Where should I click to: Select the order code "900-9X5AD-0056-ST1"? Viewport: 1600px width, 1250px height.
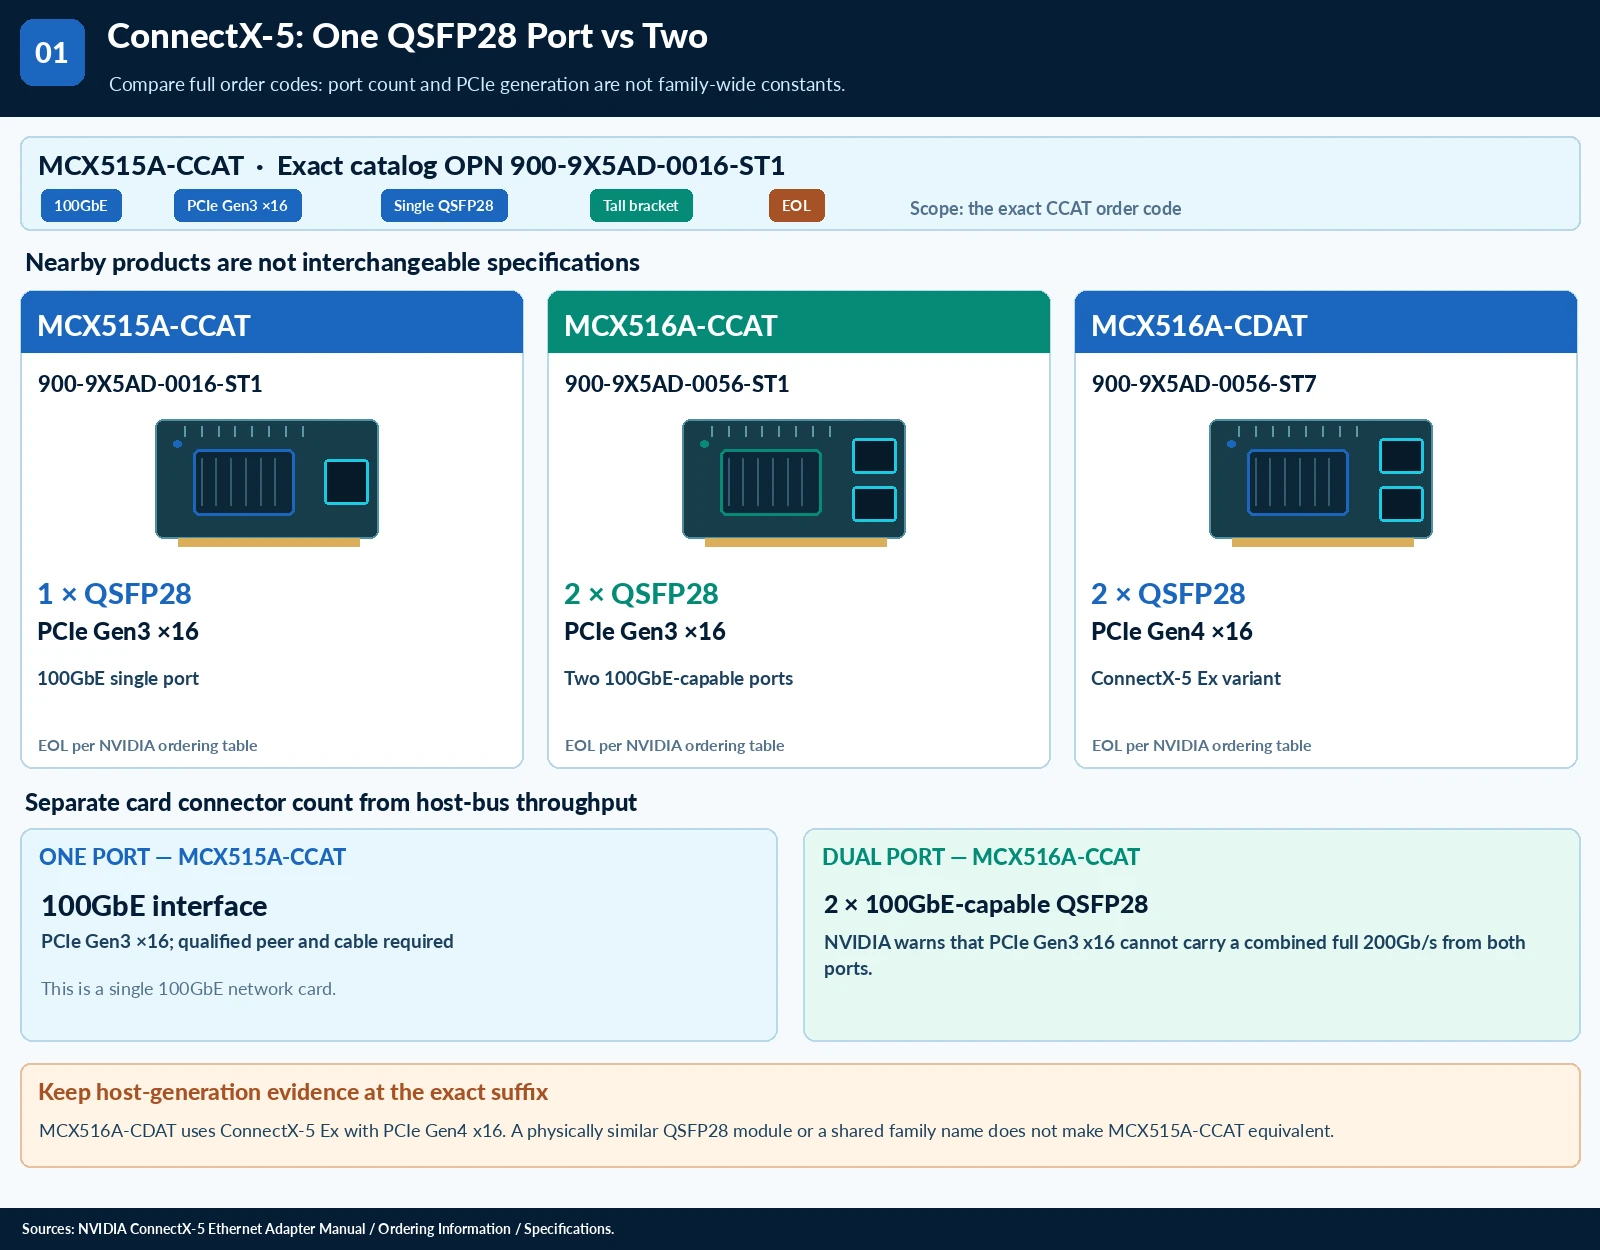click(677, 384)
